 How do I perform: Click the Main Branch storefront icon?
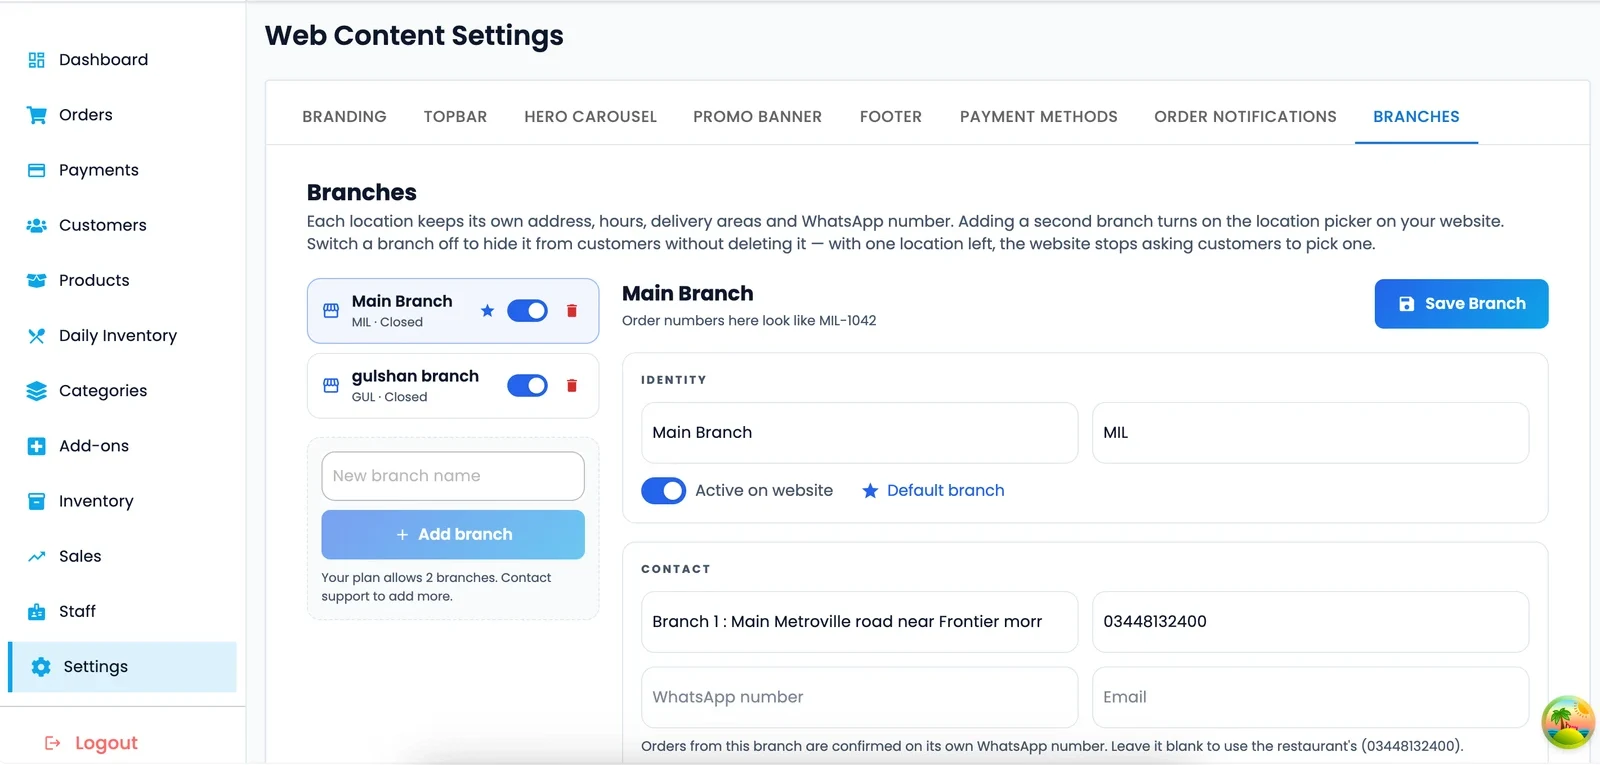click(331, 311)
